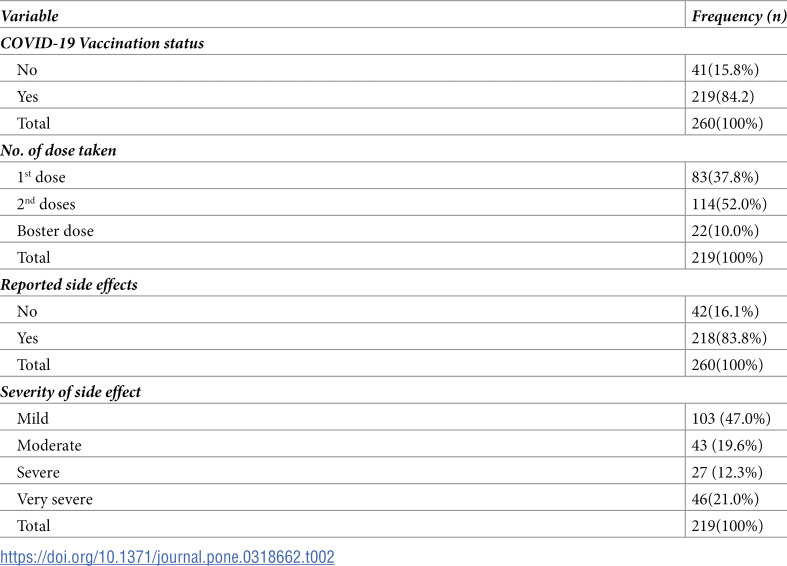Click the Variable column header

point(30,16)
